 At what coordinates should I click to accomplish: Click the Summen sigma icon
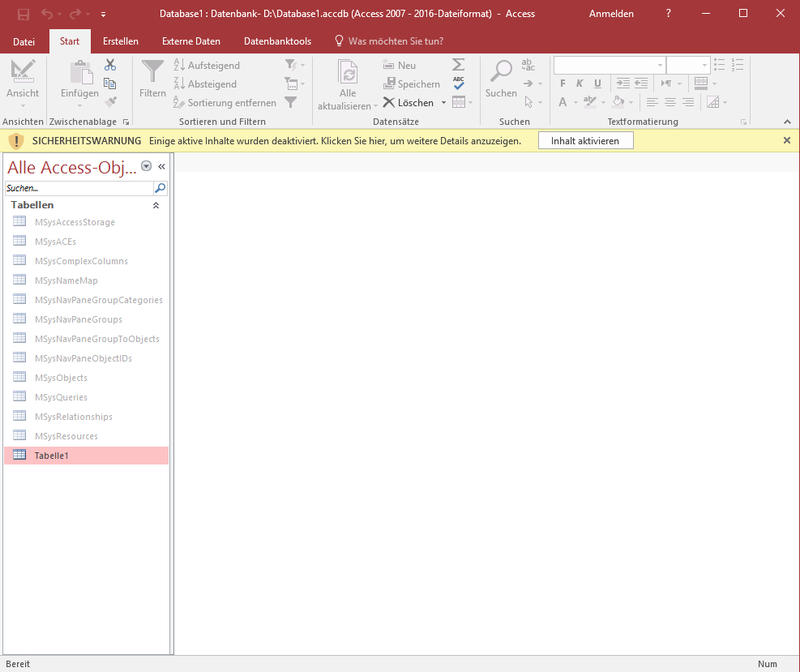(458, 65)
